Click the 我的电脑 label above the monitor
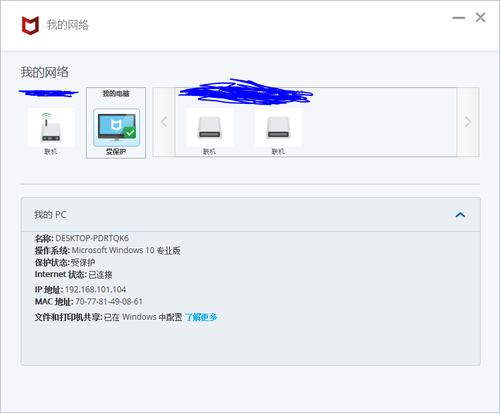This screenshot has height=413, width=500. click(116, 94)
